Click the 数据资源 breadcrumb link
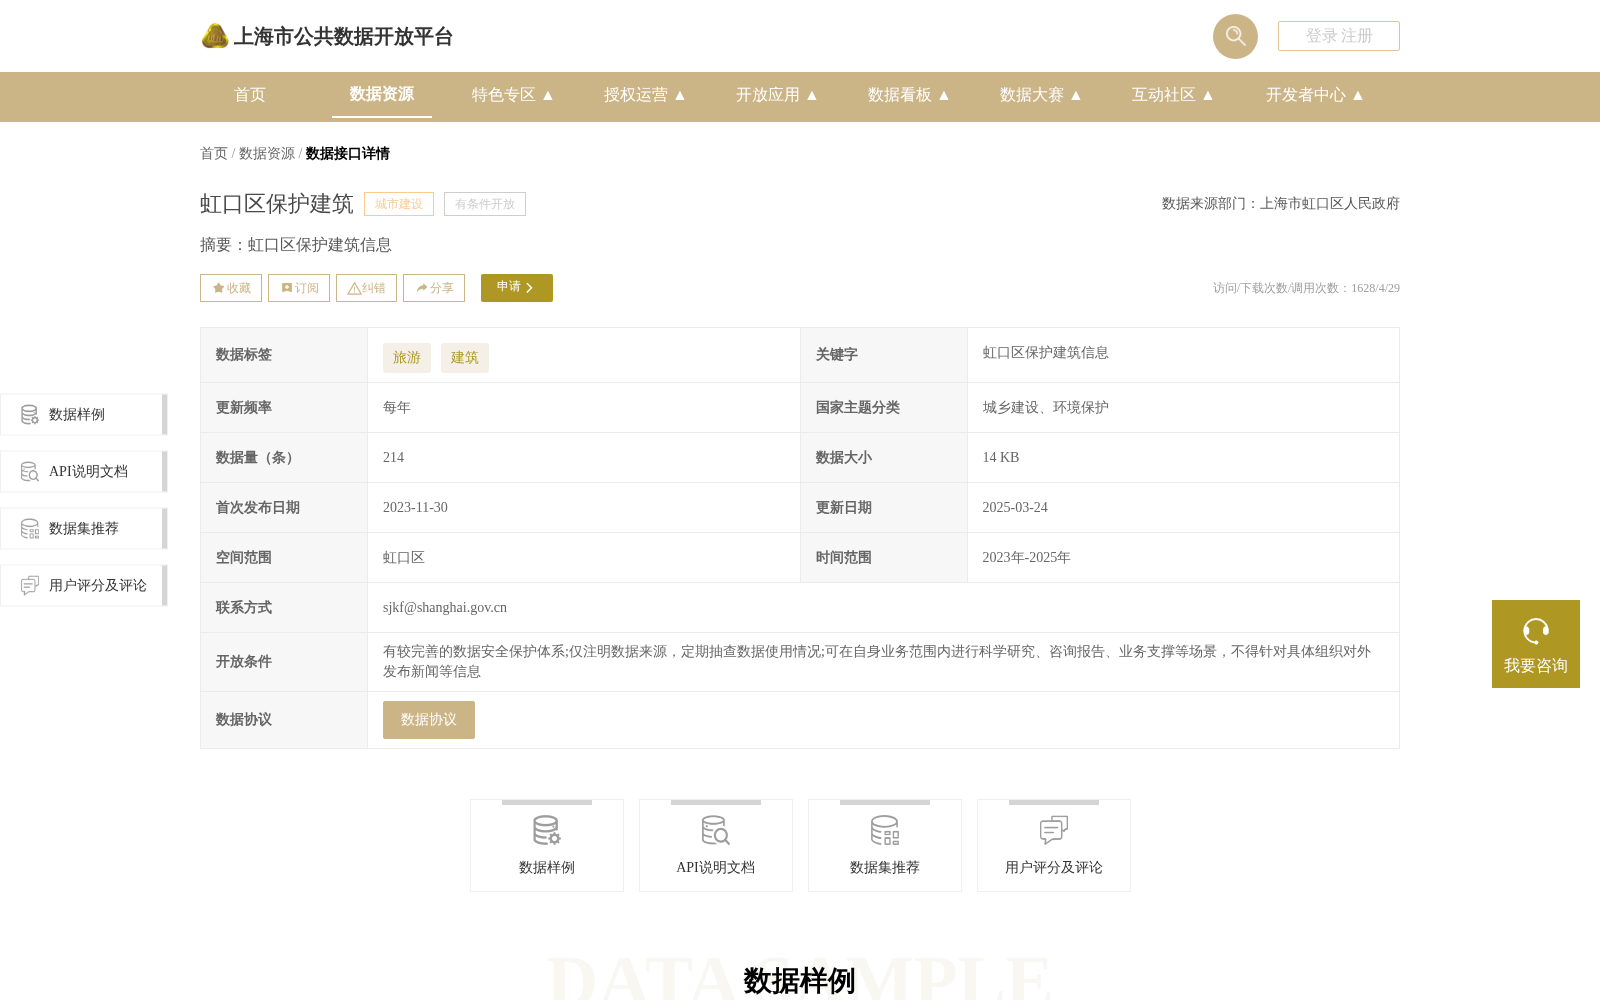 click(x=267, y=154)
